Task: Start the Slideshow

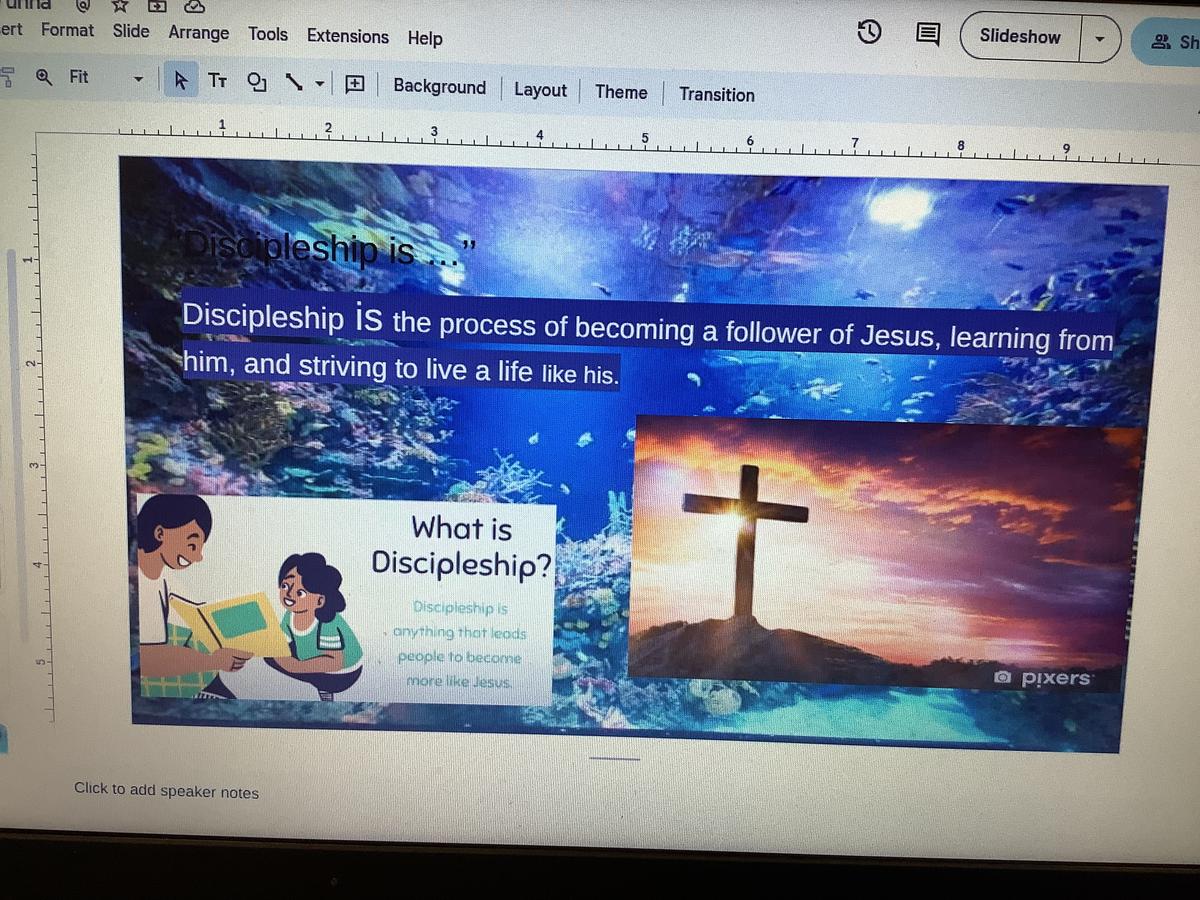Action: [1020, 36]
